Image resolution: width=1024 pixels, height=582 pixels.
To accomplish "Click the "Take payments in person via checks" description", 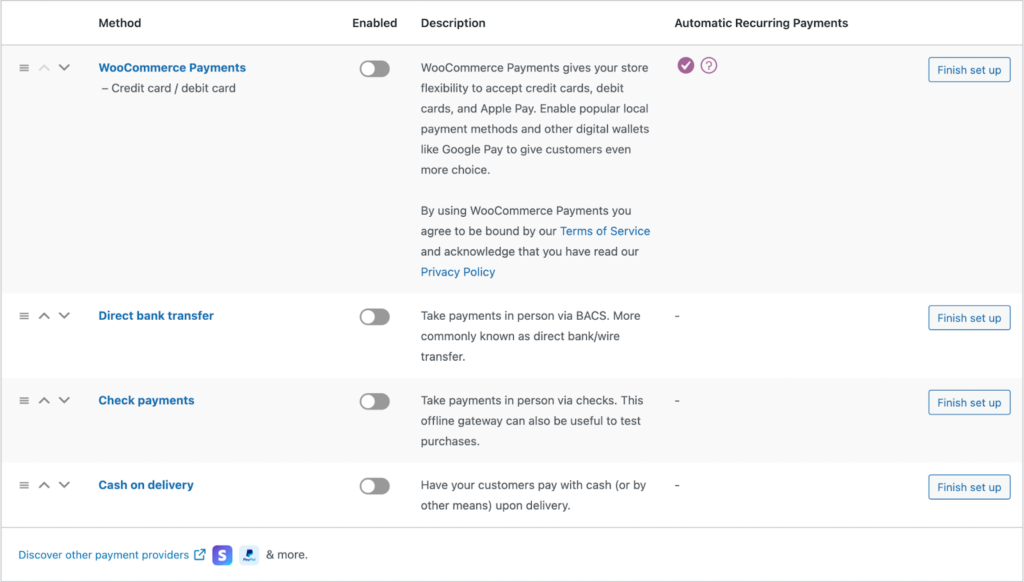I will pos(532,421).
